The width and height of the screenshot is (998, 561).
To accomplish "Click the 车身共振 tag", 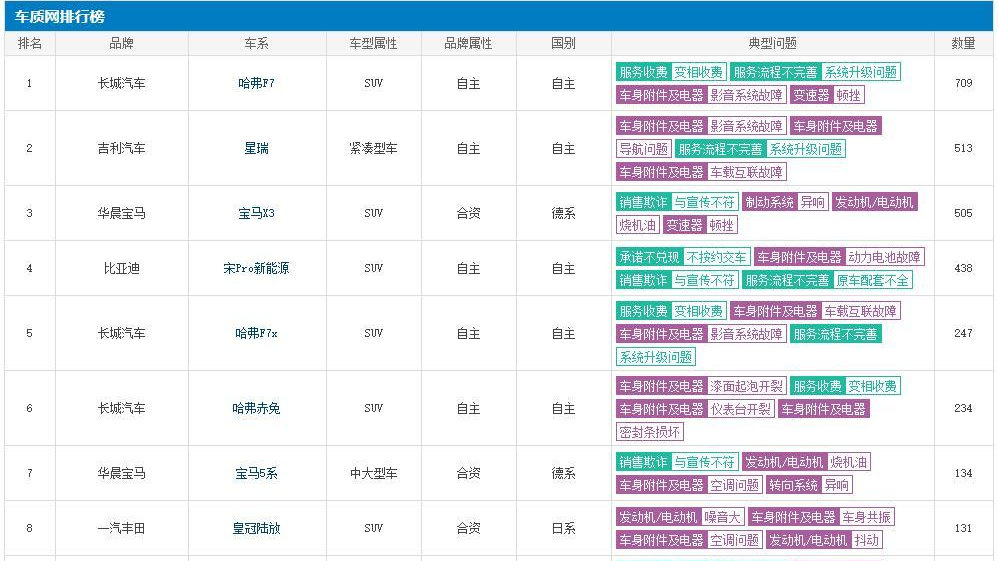I will click(867, 516).
